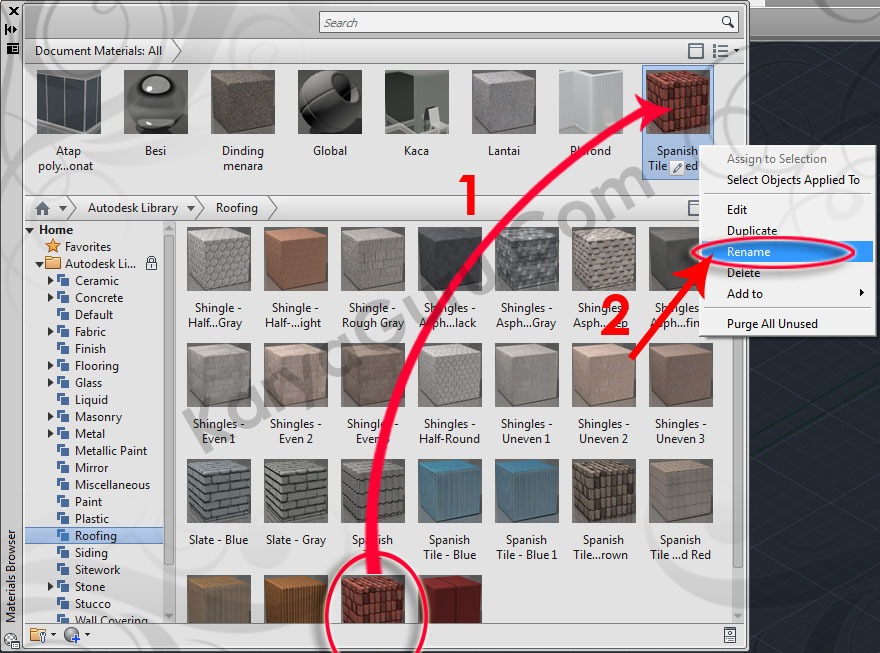This screenshot has width=880, height=653.
Task: Toggle the document materials panel display button
Action: 696,51
